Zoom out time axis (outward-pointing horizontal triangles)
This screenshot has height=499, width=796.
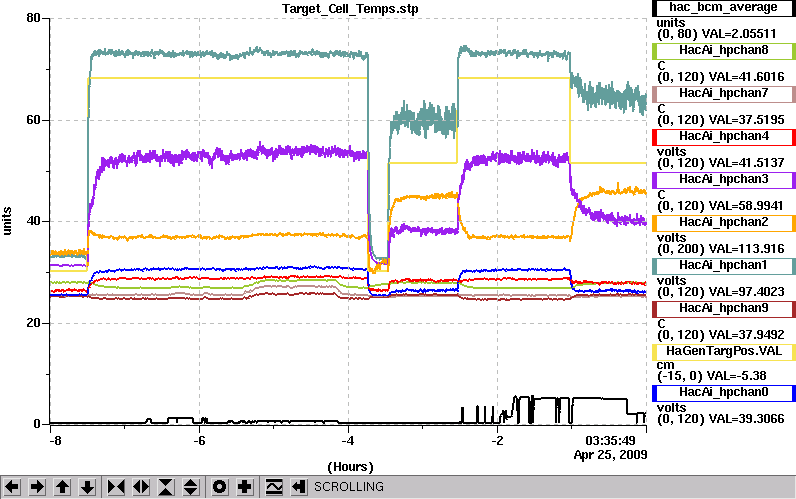[141, 487]
